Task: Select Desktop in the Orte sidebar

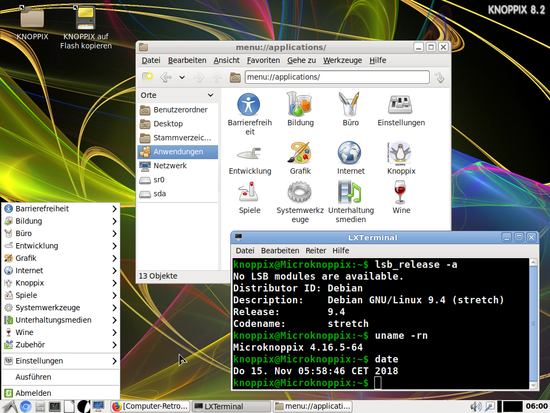Action: 177,124
